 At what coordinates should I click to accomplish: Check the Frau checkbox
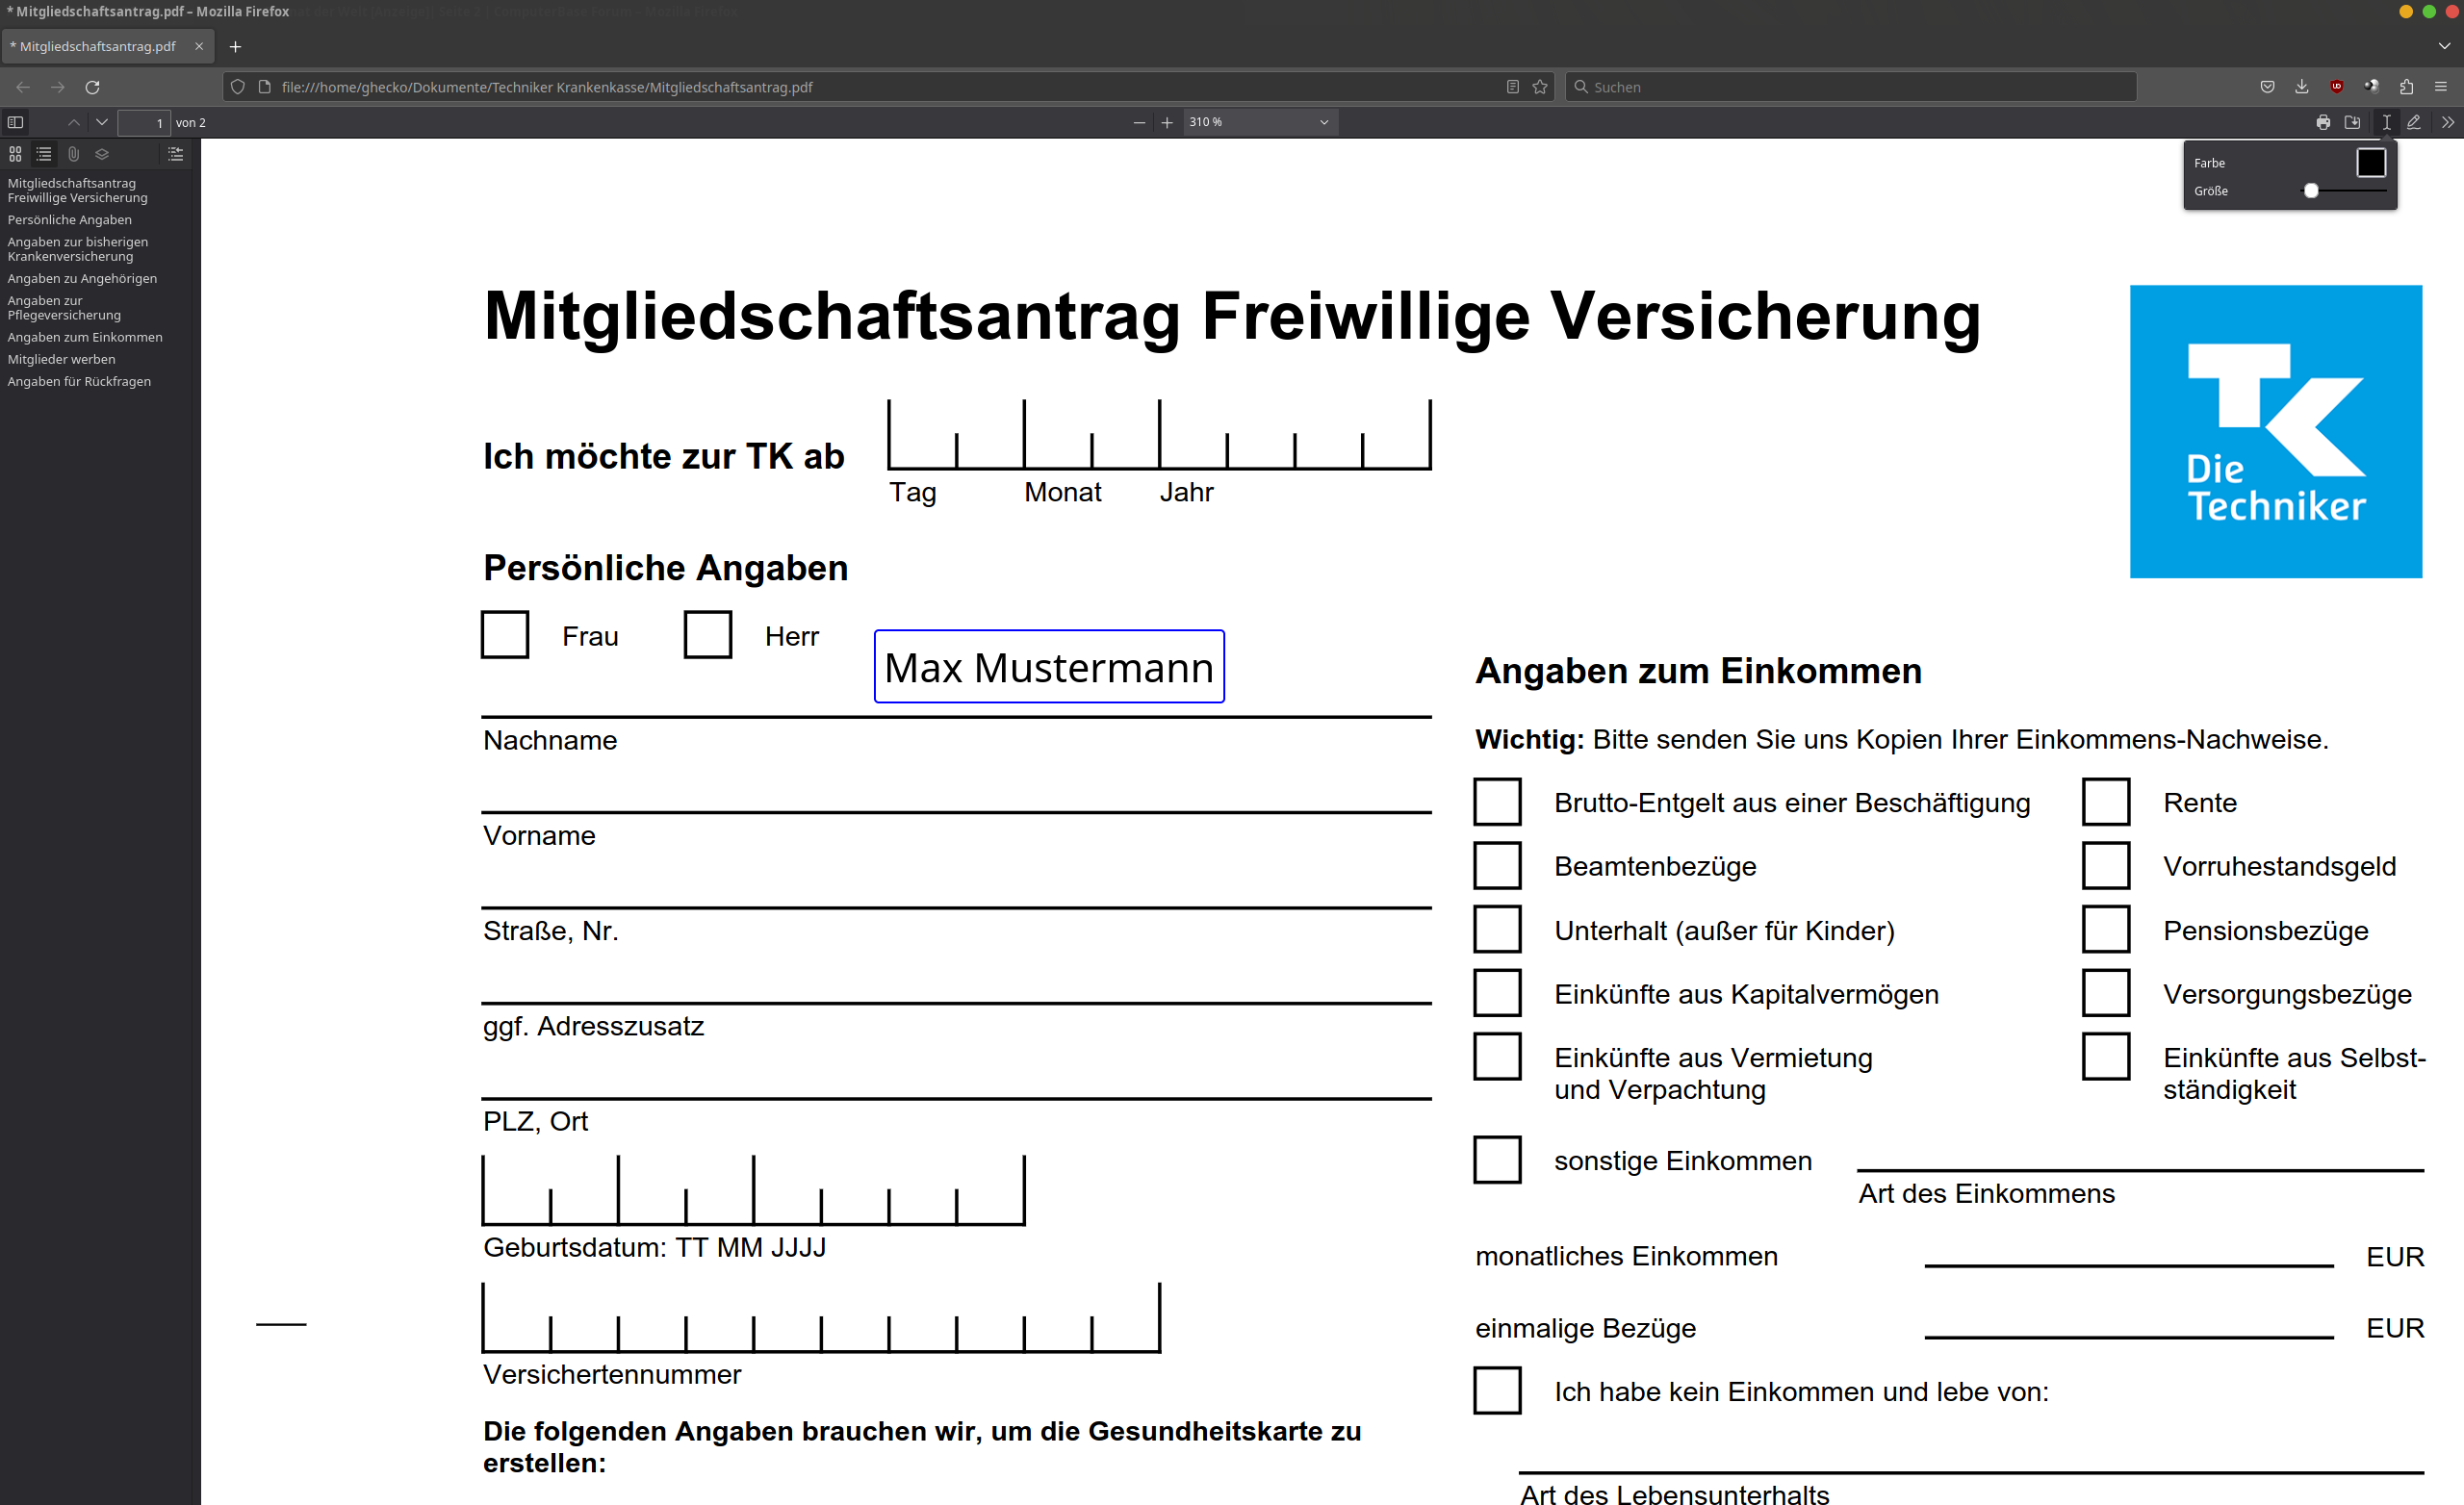(504, 634)
